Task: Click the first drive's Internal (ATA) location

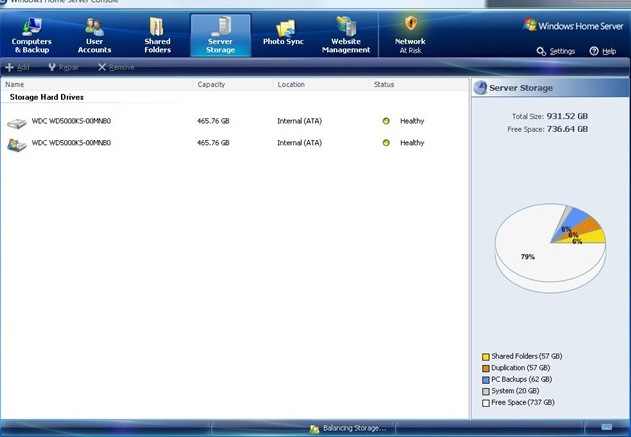Action: pos(299,121)
